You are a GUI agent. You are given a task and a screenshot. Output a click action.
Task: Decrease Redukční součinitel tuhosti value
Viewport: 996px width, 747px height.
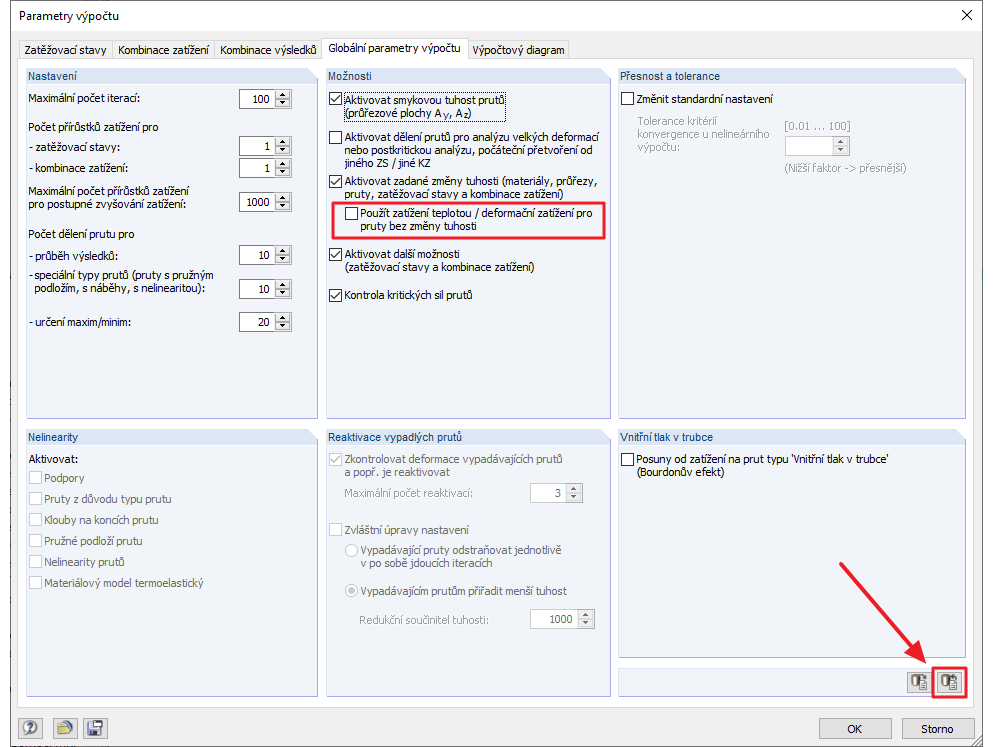(586, 623)
